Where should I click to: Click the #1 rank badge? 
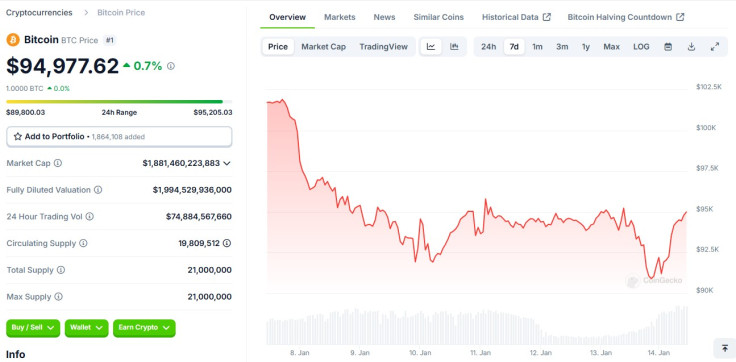pos(109,40)
